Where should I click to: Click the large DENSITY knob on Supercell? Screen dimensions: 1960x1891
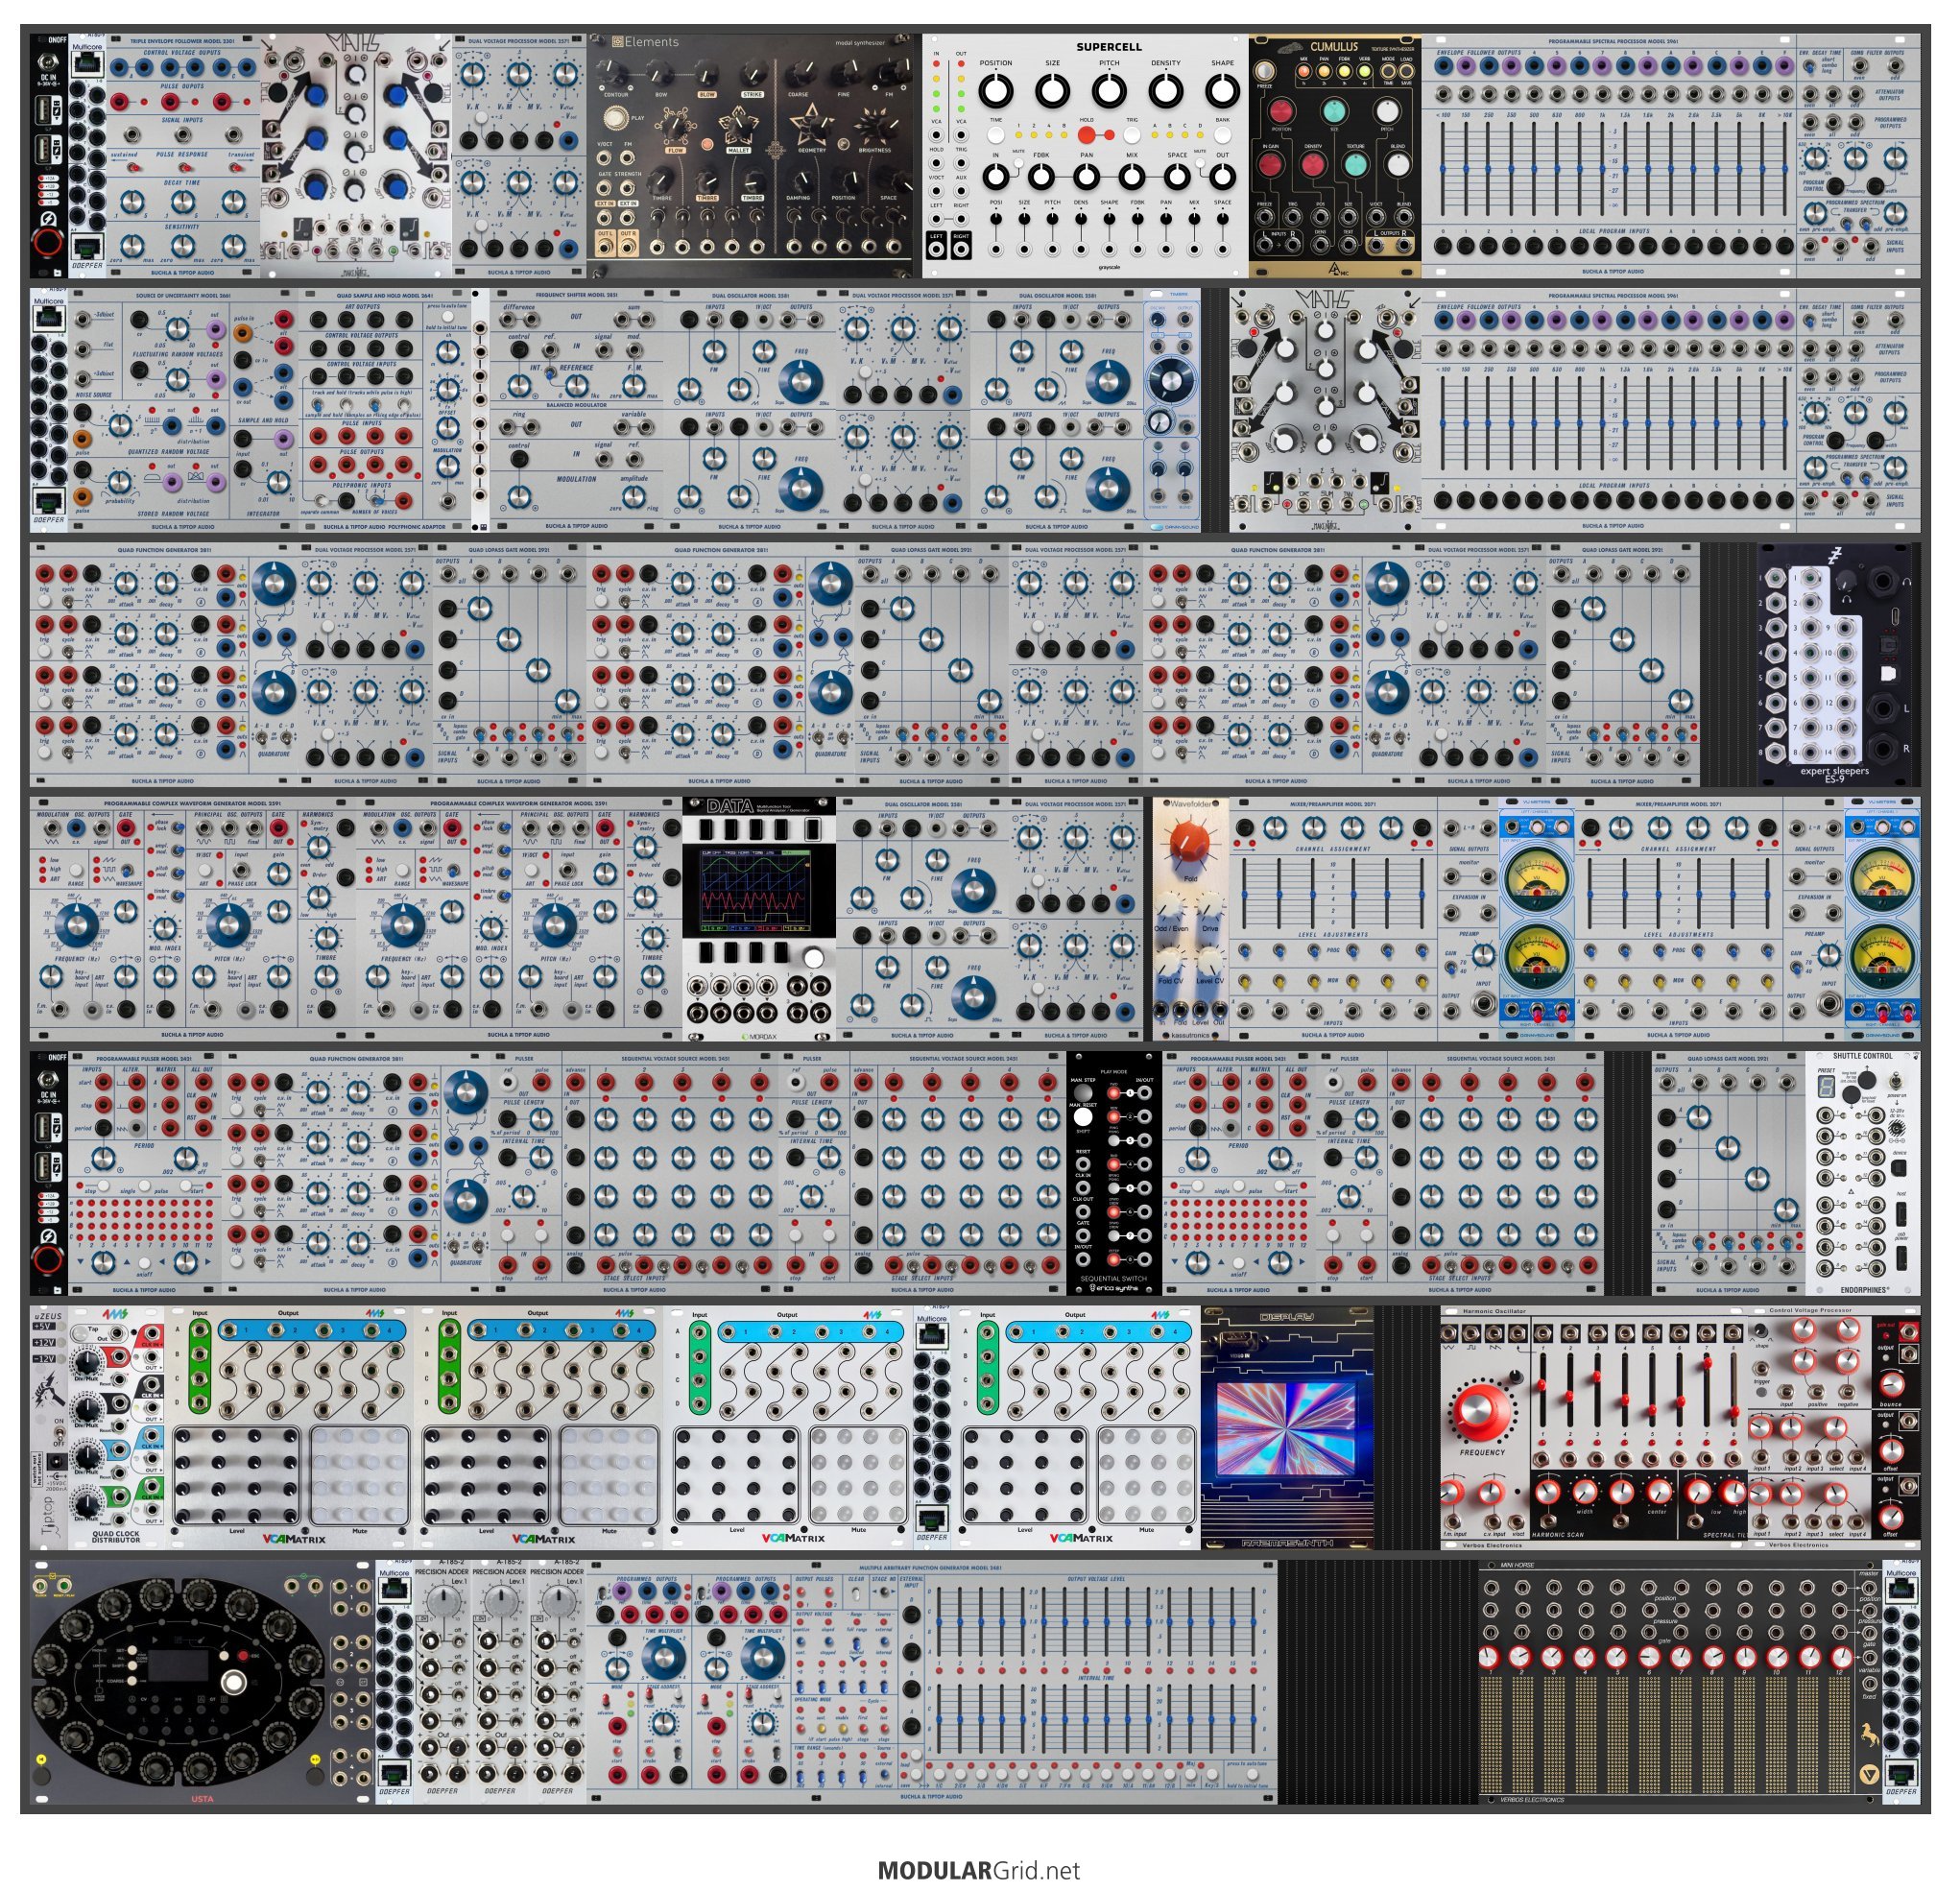(1165, 91)
